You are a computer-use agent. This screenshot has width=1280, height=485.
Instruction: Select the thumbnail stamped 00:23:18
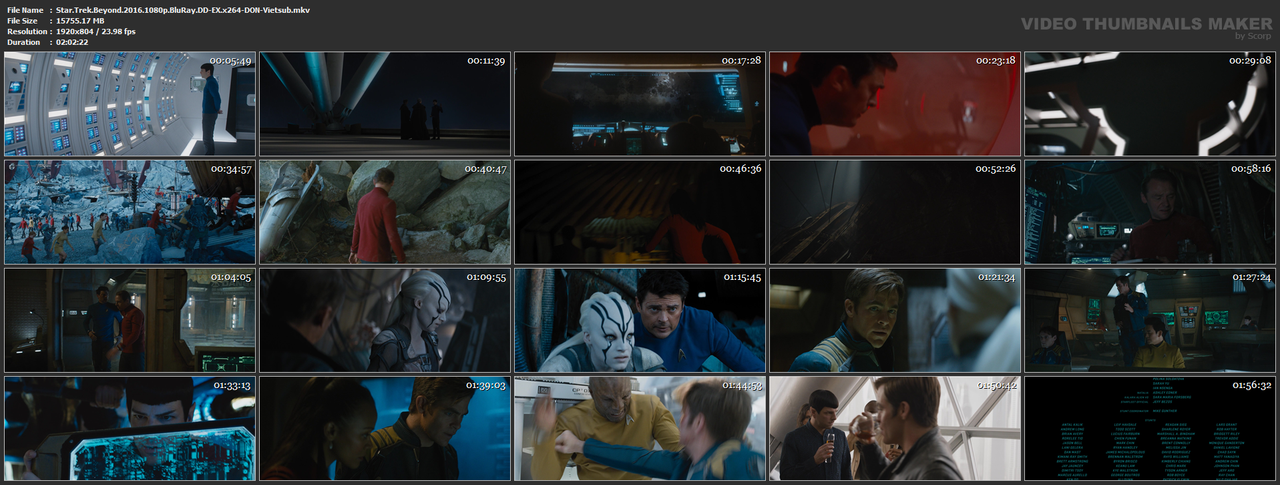tap(895, 104)
